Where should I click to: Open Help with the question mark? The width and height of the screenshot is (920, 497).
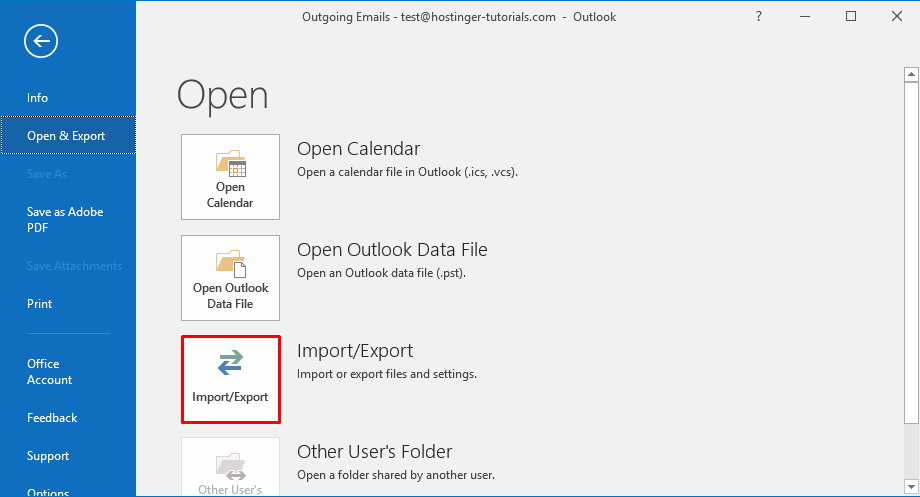[x=759, y=16]
